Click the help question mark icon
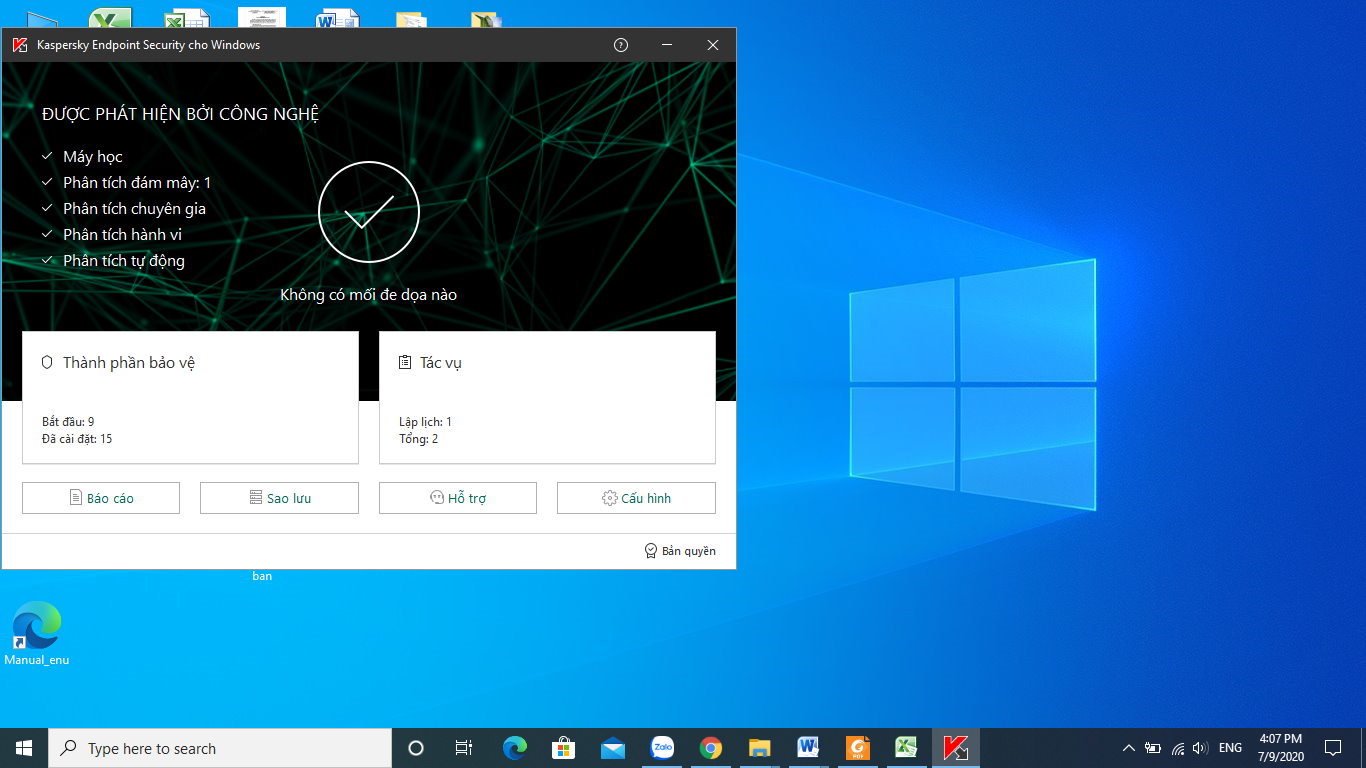The height and width of the screenshot is (768, 1366). click(x=621, y=45)
